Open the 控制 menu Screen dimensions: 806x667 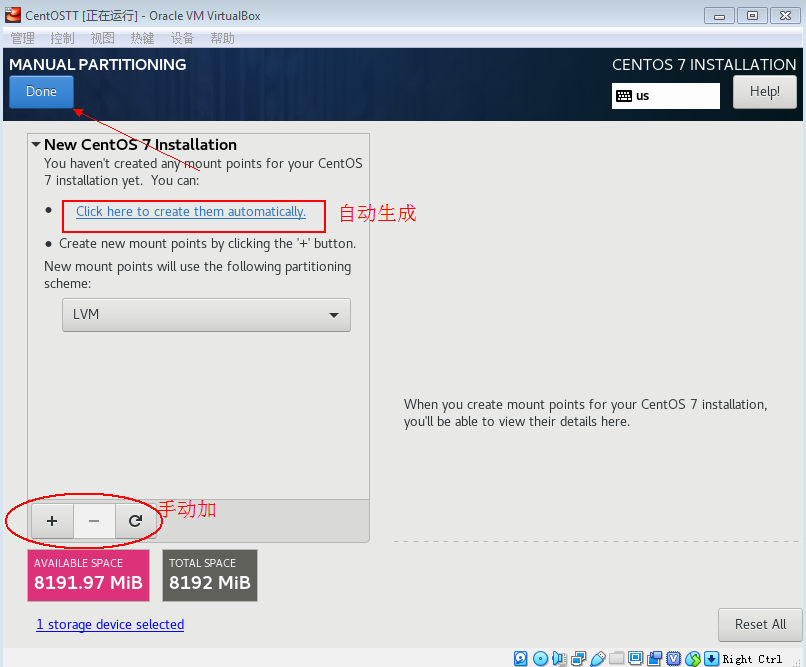point(63,39)
